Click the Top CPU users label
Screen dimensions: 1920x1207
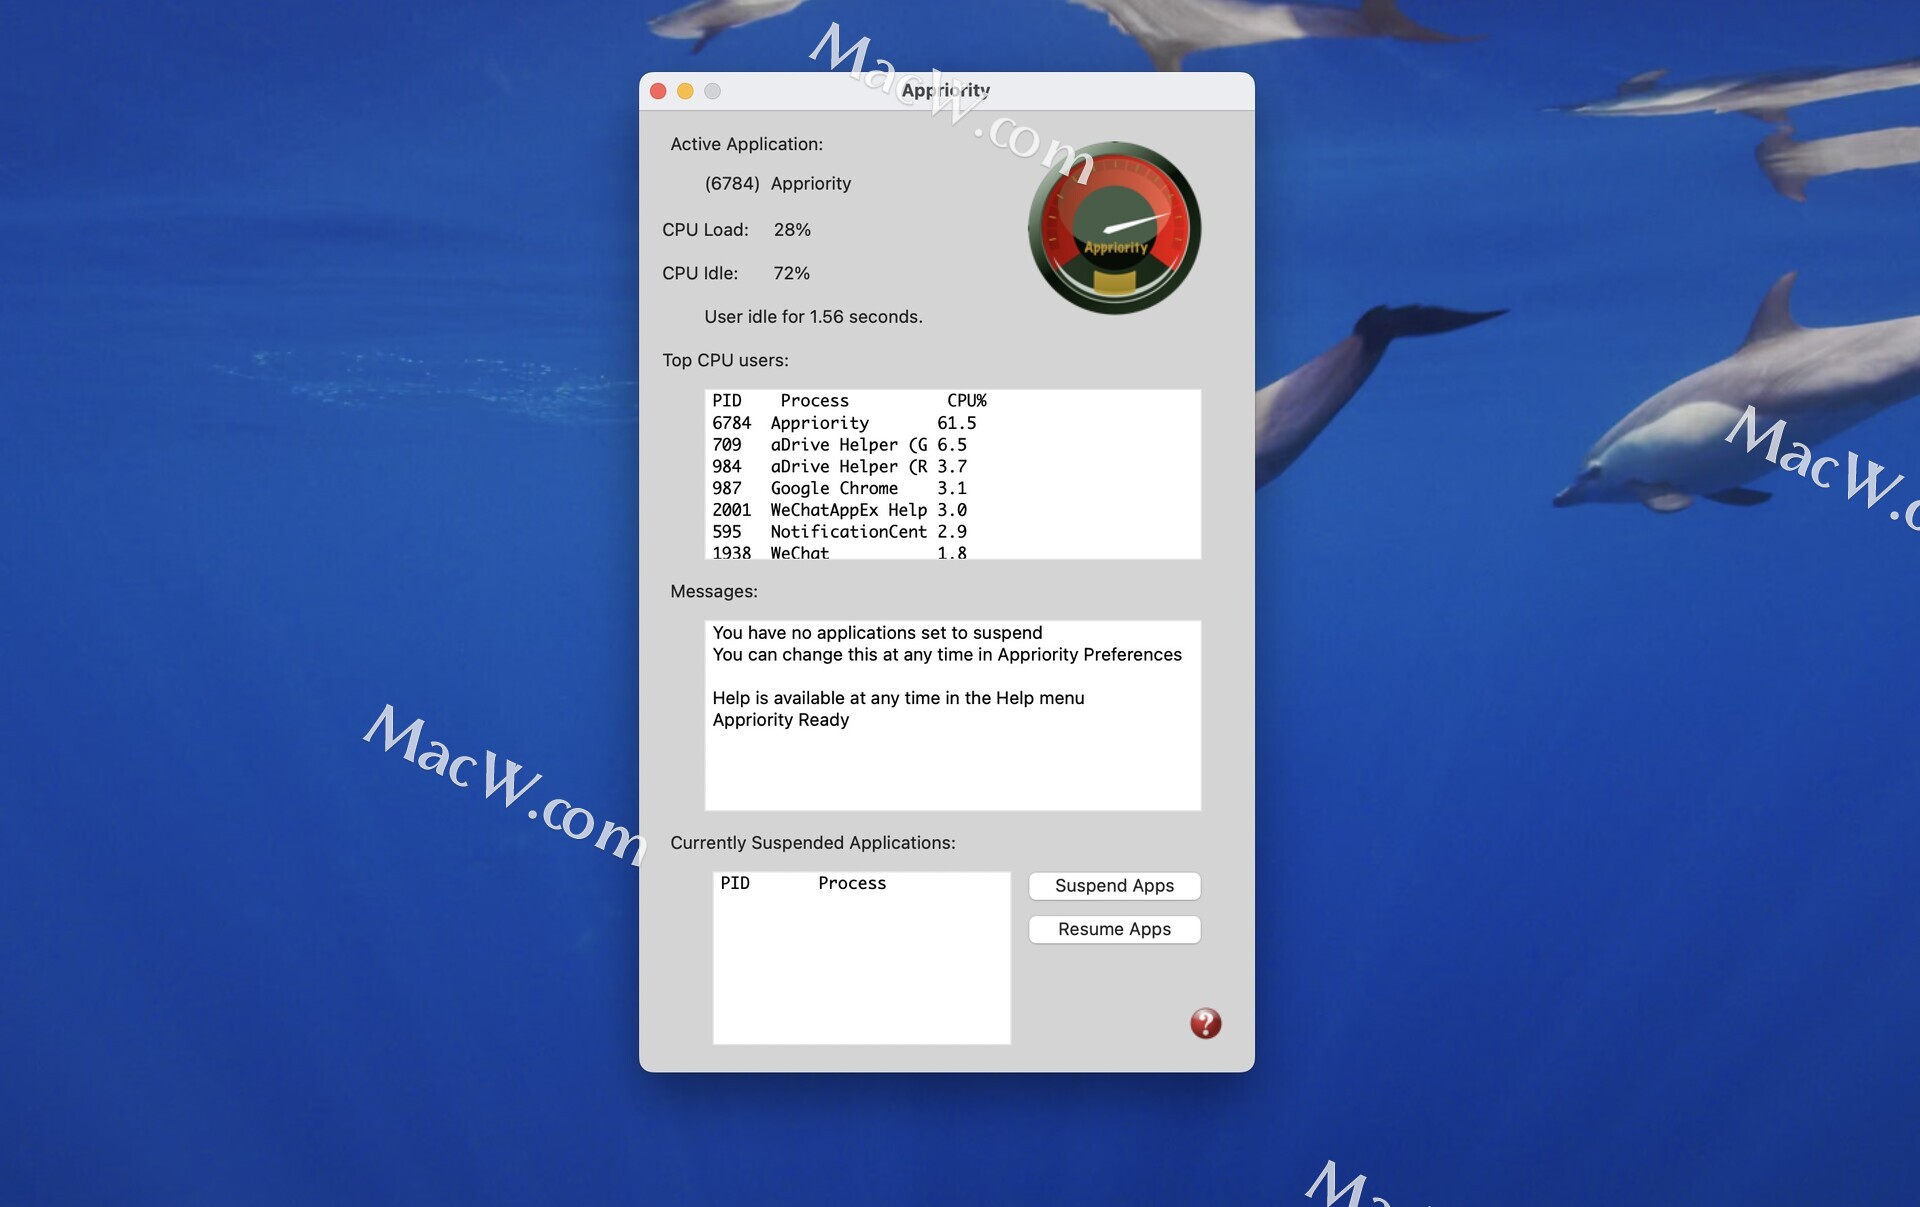point(725,361)
